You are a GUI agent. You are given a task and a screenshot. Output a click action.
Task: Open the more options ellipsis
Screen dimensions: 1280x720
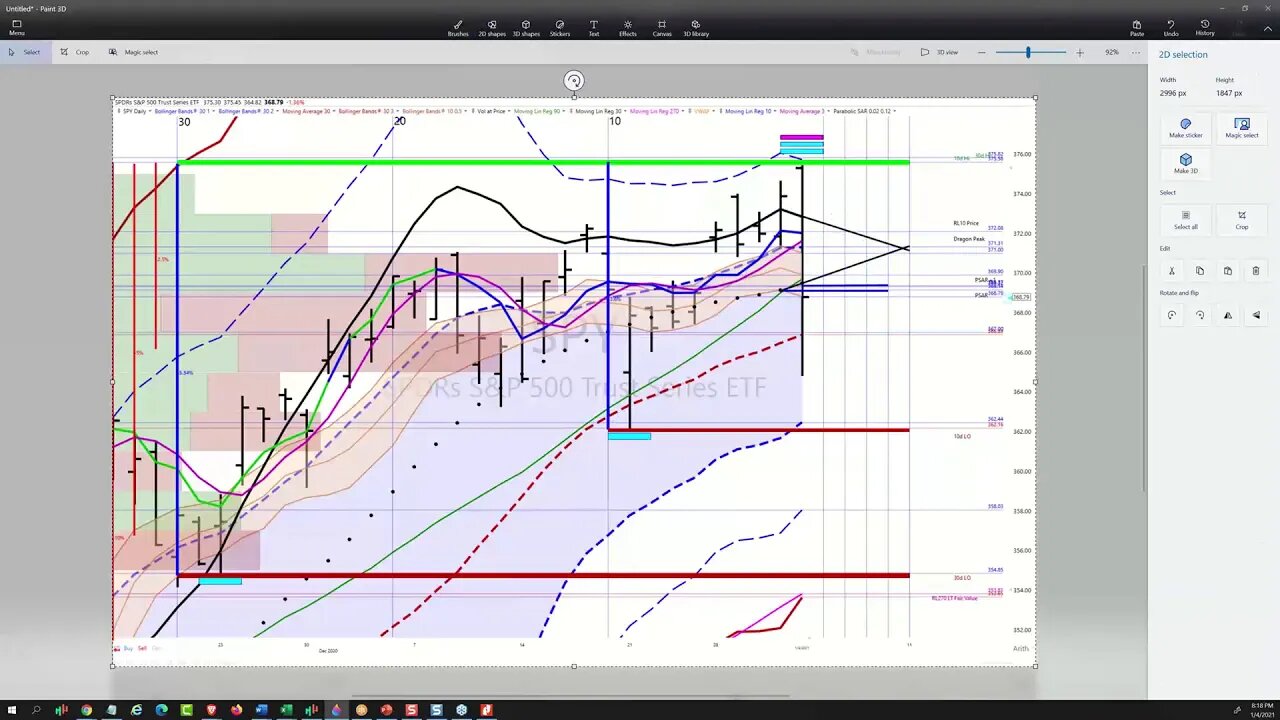1135,52
